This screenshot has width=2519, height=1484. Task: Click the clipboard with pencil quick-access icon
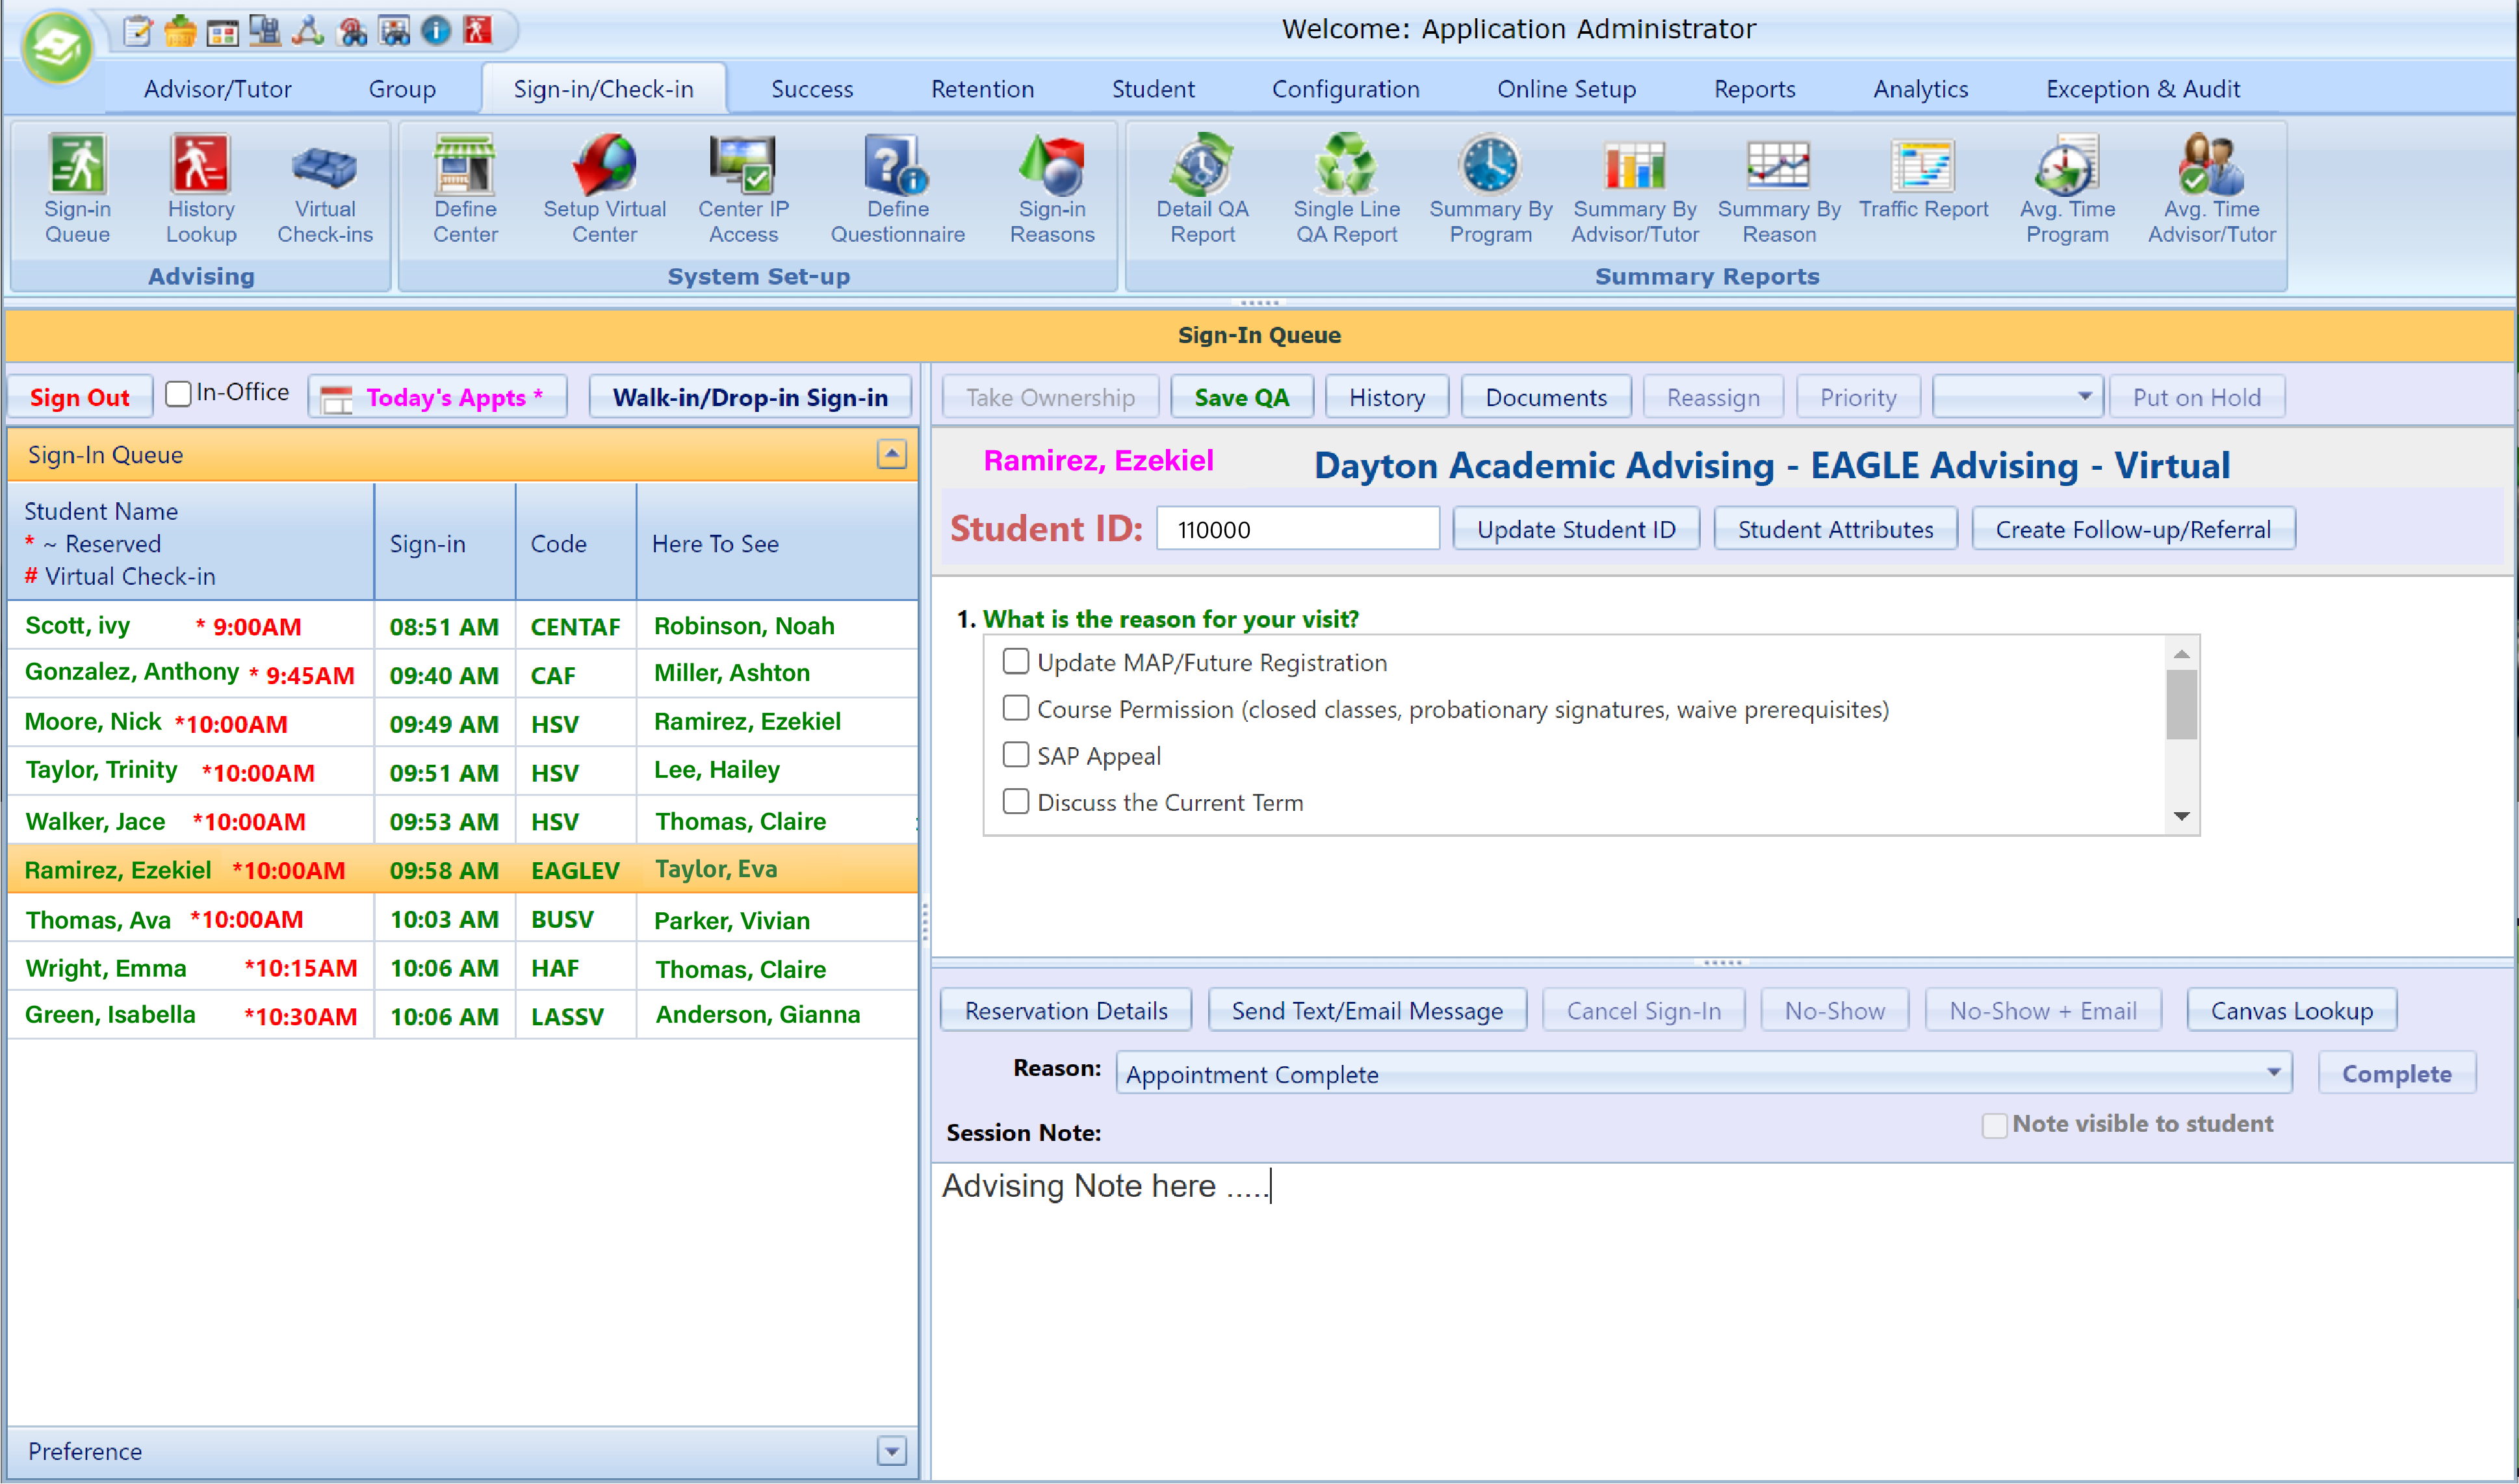coord(137,32)
